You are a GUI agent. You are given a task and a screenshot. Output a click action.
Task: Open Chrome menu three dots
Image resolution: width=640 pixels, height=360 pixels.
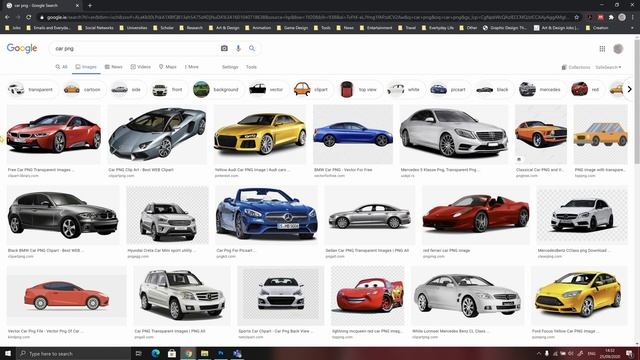(633, 17)
